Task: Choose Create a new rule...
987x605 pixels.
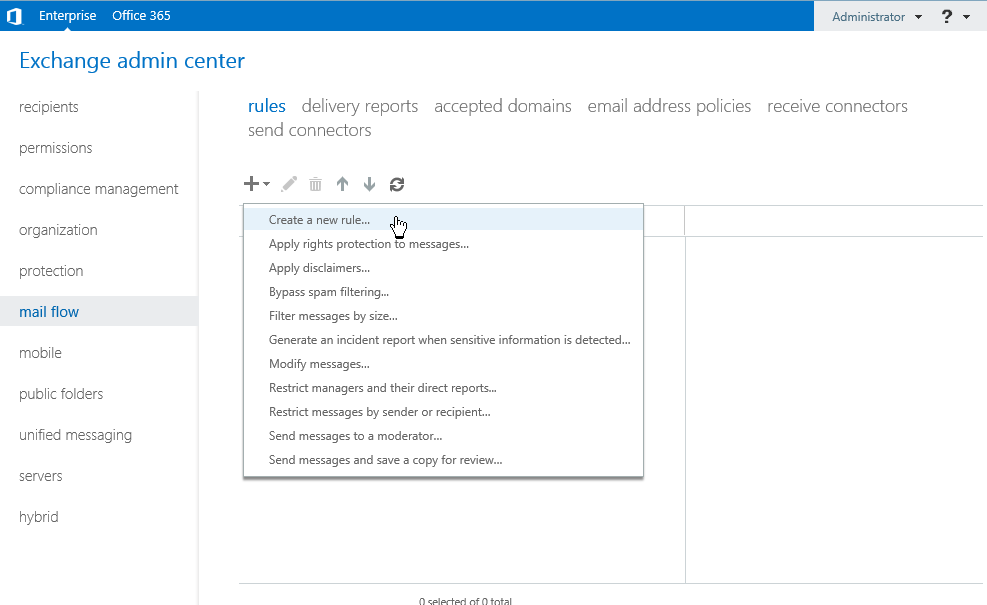Action: pyautogui.click(x=443, y=220)
